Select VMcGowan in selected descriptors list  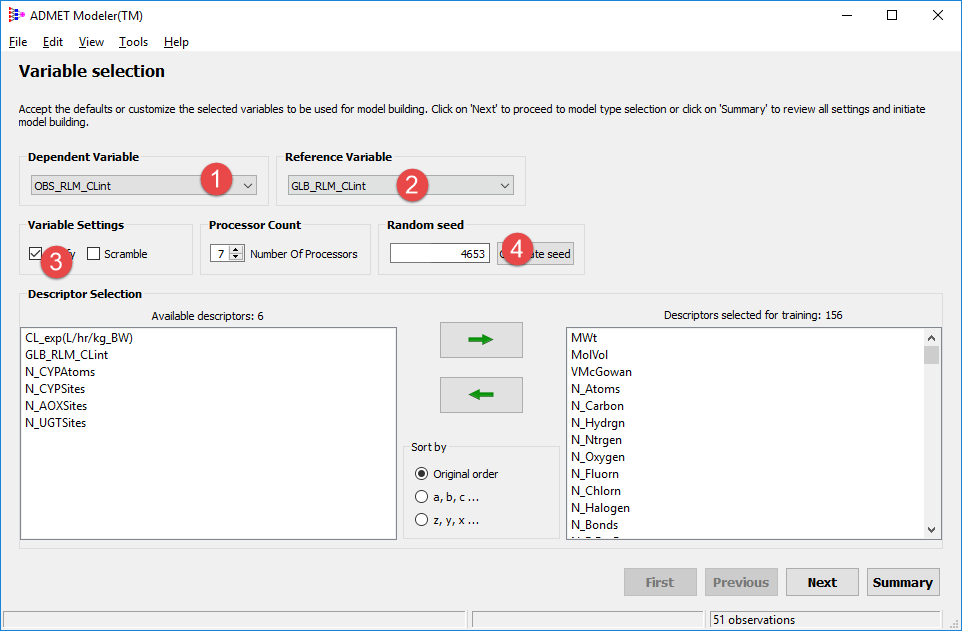pos(601,372)
